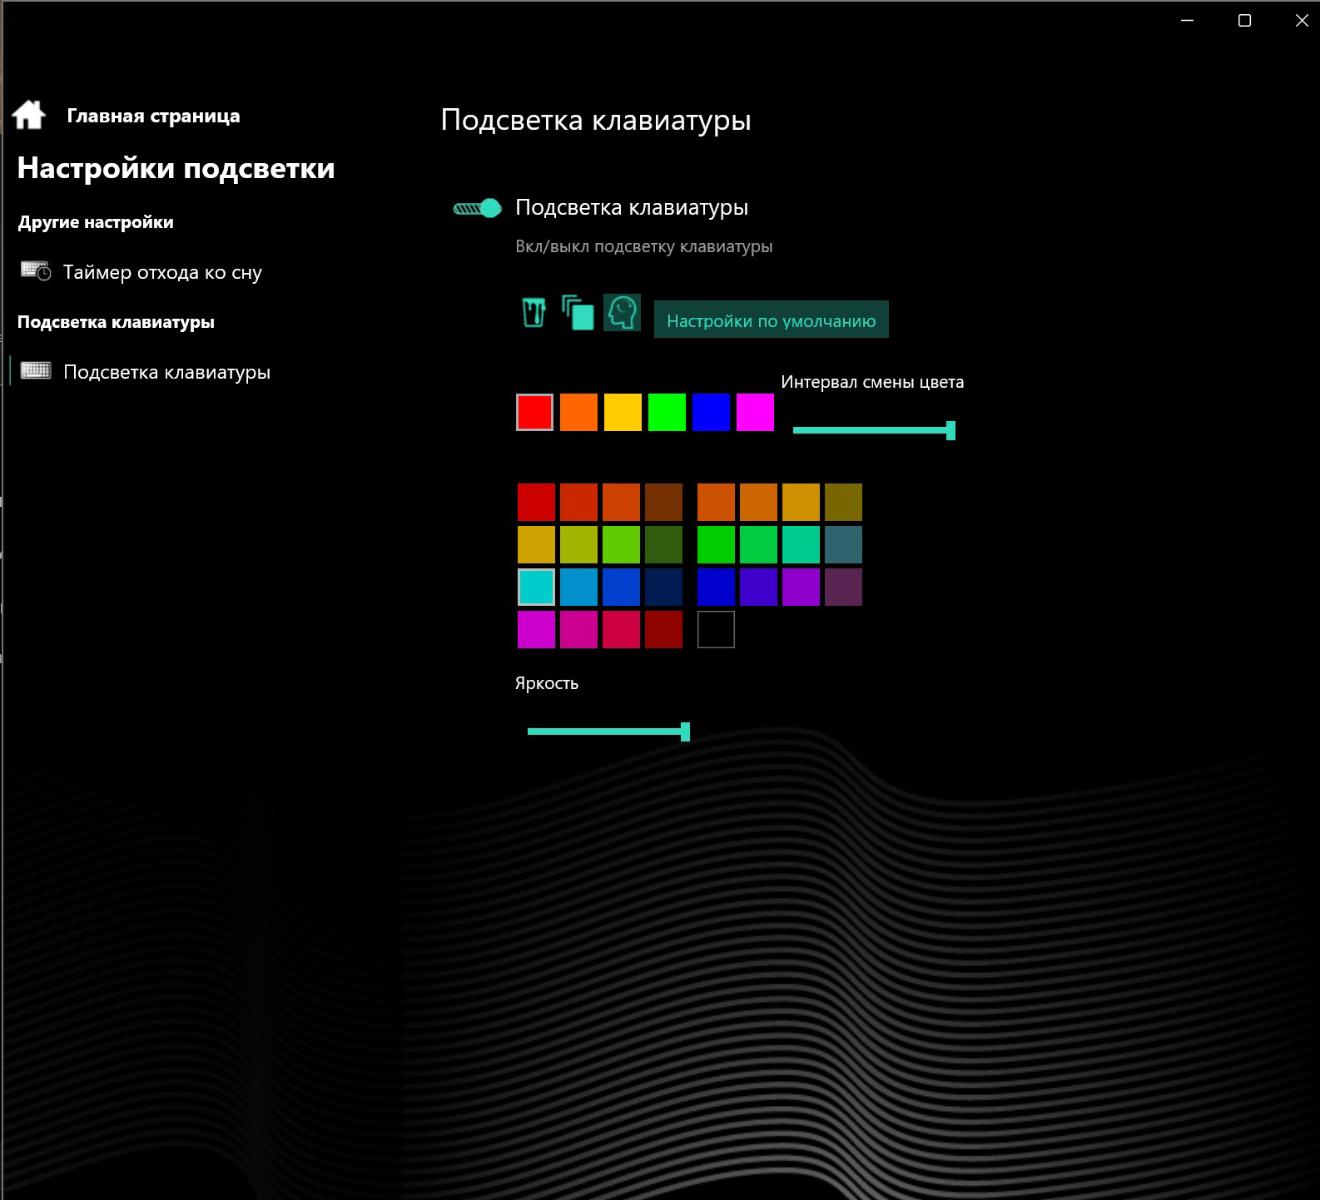This screenshot has width=1320, height=1200.
Task: Choose the neon green swatch in preset row
Action: click(x=667, y=412)
